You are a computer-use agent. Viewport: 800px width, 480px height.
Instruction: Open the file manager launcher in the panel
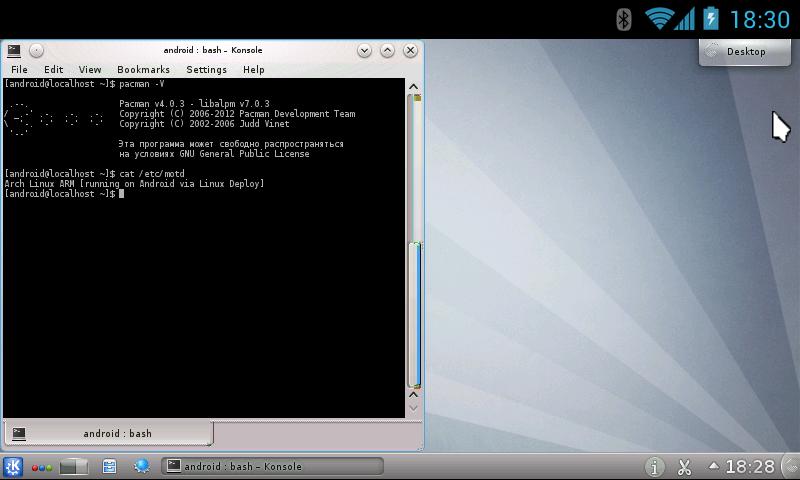[x=110, y=466]
